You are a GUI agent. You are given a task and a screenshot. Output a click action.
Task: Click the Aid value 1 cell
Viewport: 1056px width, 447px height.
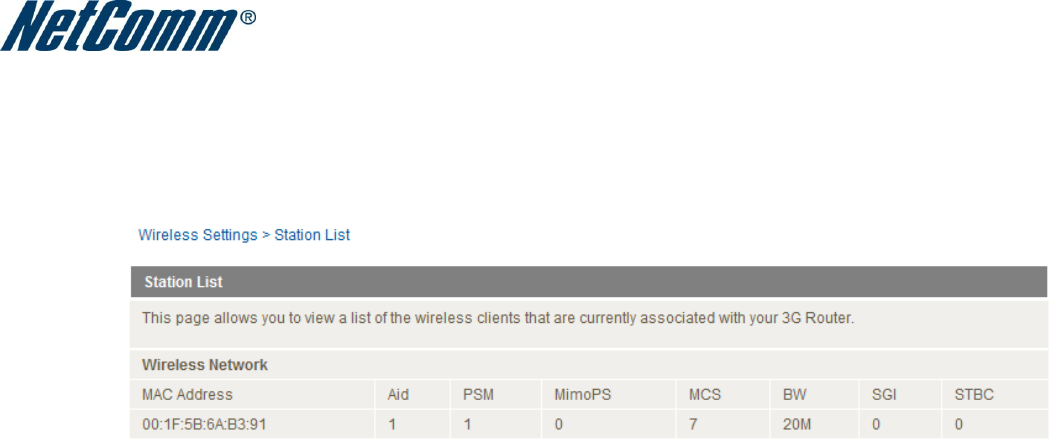point(392,424)
